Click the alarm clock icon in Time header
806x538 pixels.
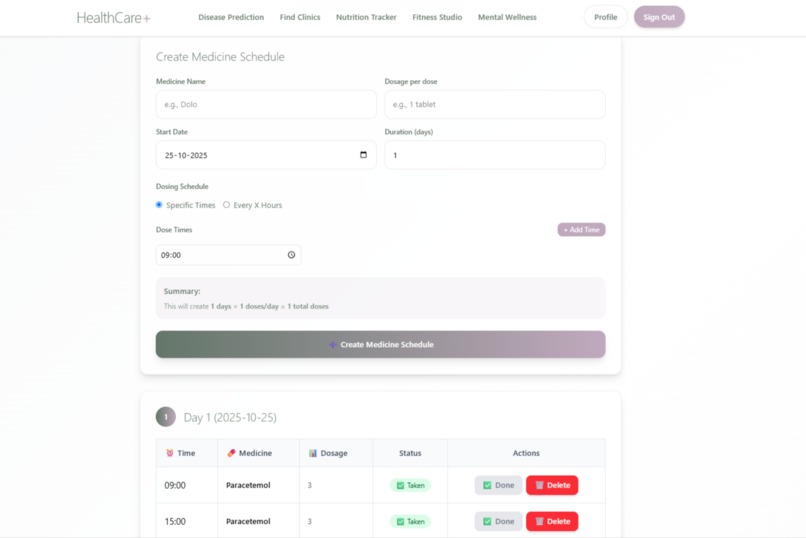(x=170, y=453)
